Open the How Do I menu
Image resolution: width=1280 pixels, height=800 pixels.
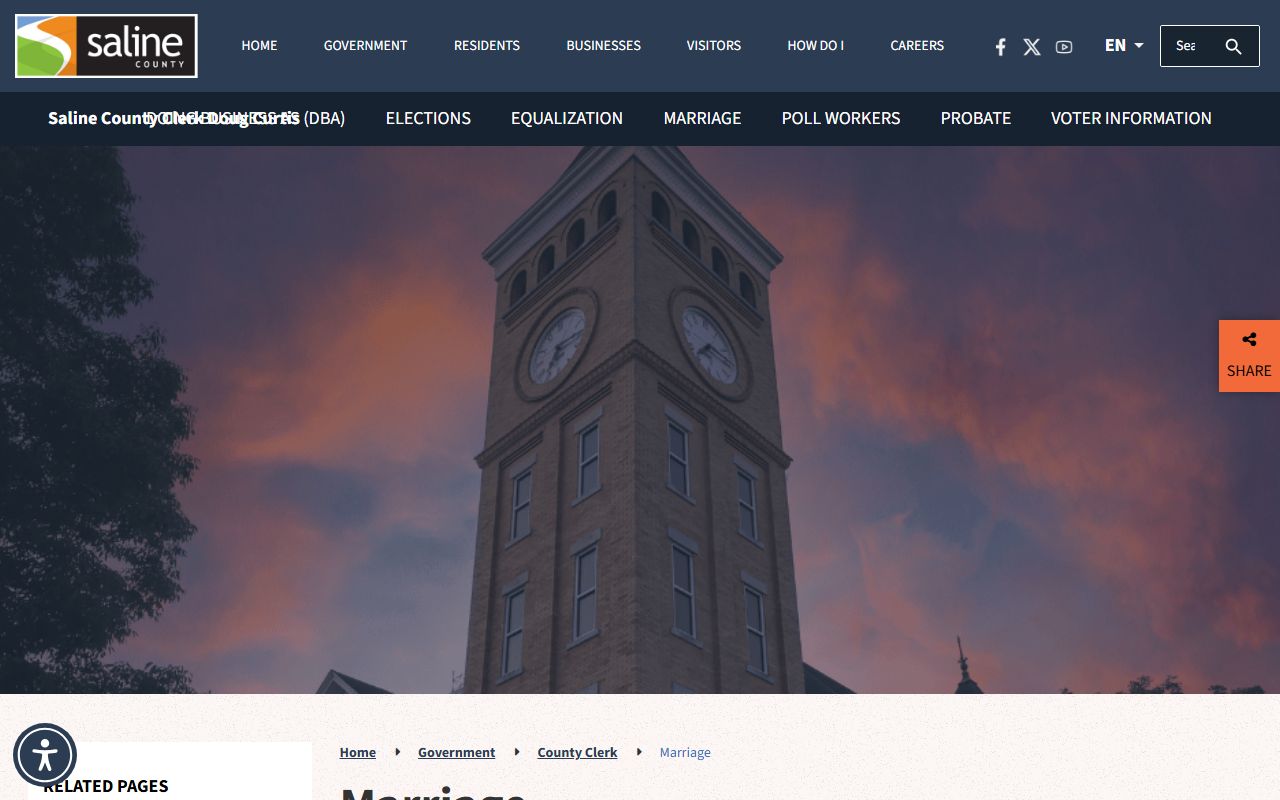[815, 46]
